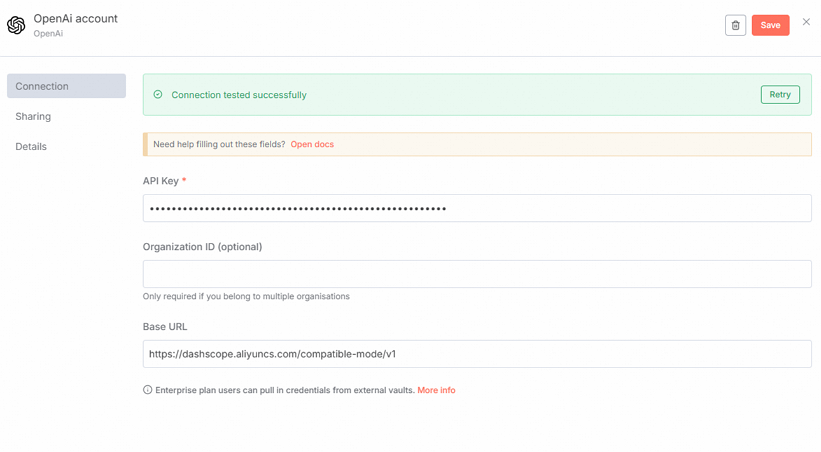Viewport: 821px width, 452px height.
Task: Click the 'OpenAi' subtitle under the title
Action: 48,34
